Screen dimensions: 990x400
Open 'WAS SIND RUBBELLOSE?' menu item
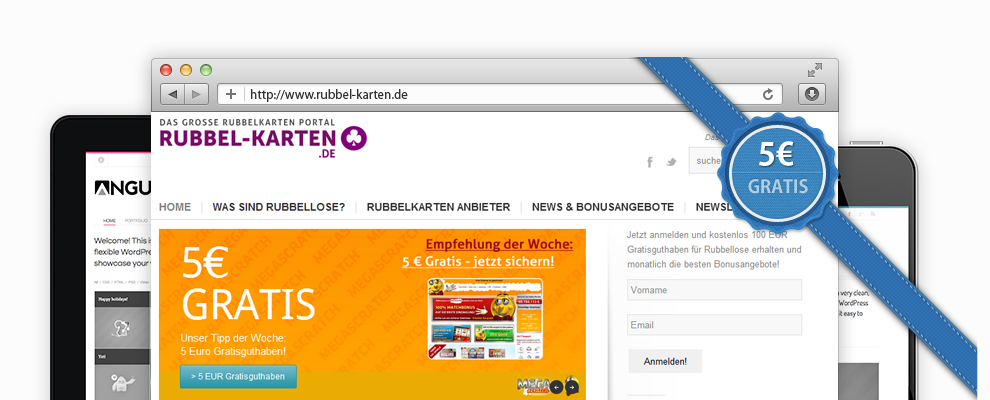[279, 207]
